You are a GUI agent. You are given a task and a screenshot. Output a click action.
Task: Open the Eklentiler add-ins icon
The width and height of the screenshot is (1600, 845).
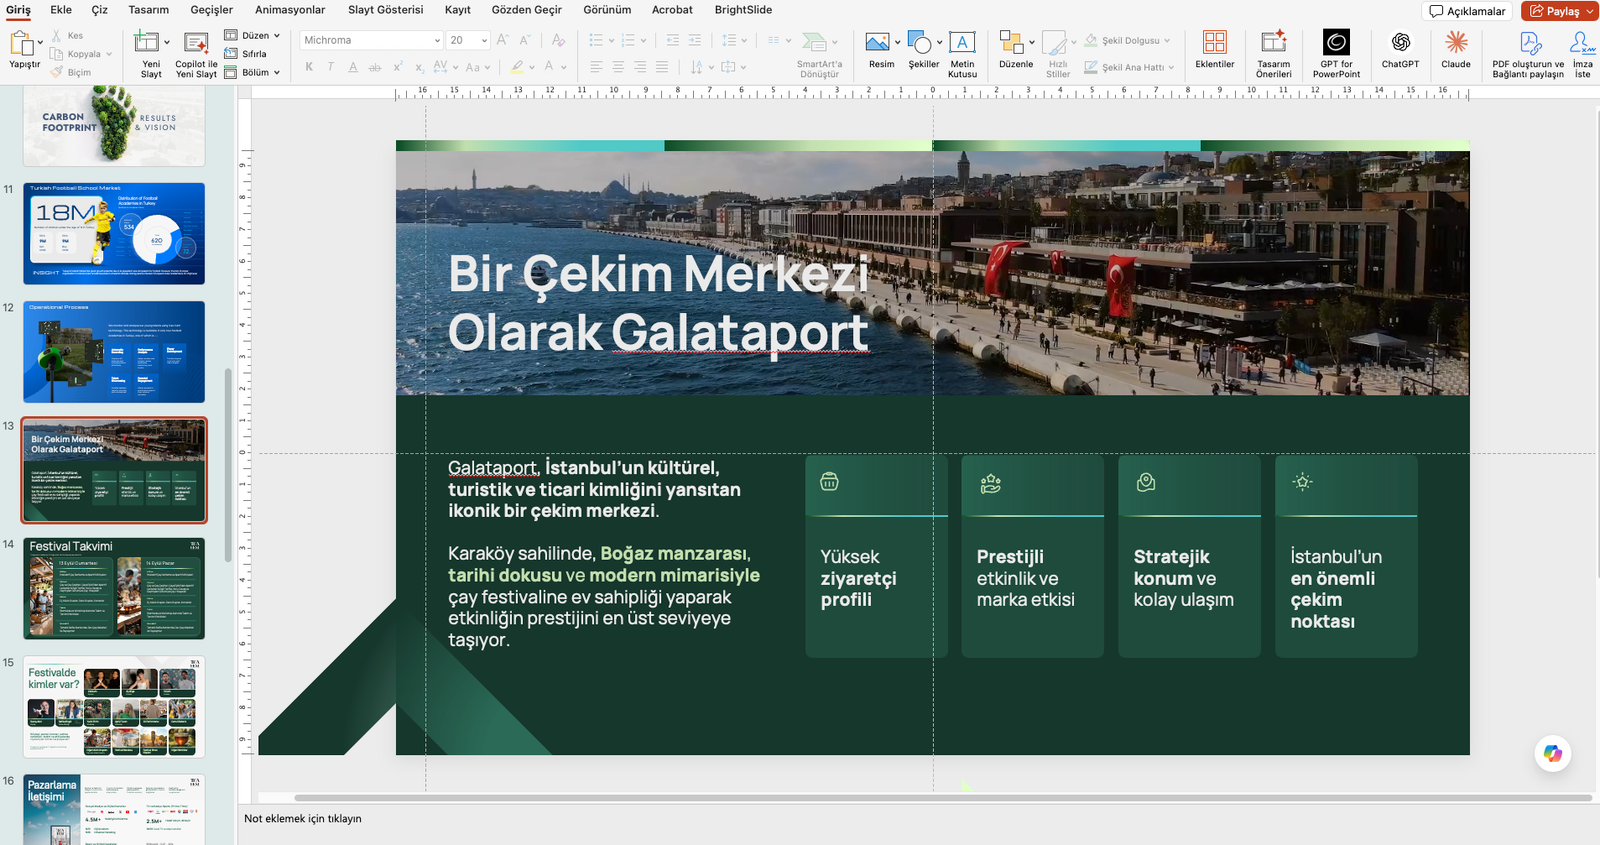[1215, 42]
